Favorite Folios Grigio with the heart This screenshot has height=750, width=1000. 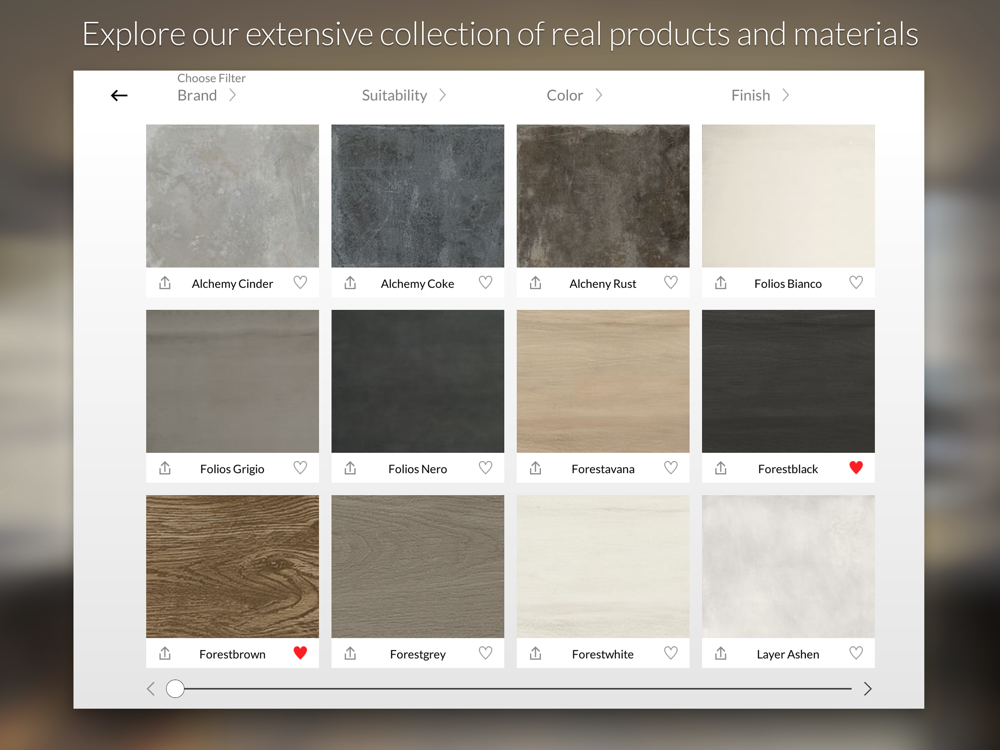click(x=300, y=467)
